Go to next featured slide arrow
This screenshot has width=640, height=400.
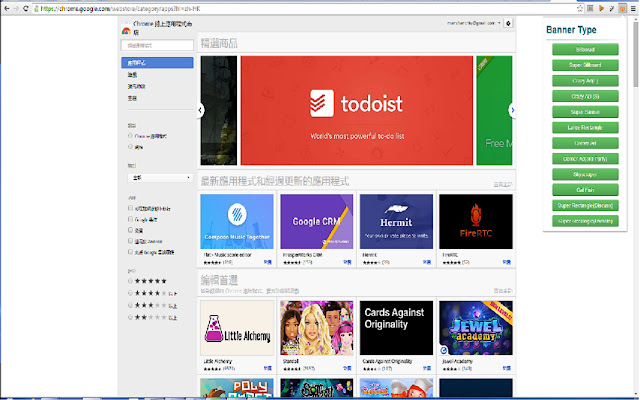[513, 110]
